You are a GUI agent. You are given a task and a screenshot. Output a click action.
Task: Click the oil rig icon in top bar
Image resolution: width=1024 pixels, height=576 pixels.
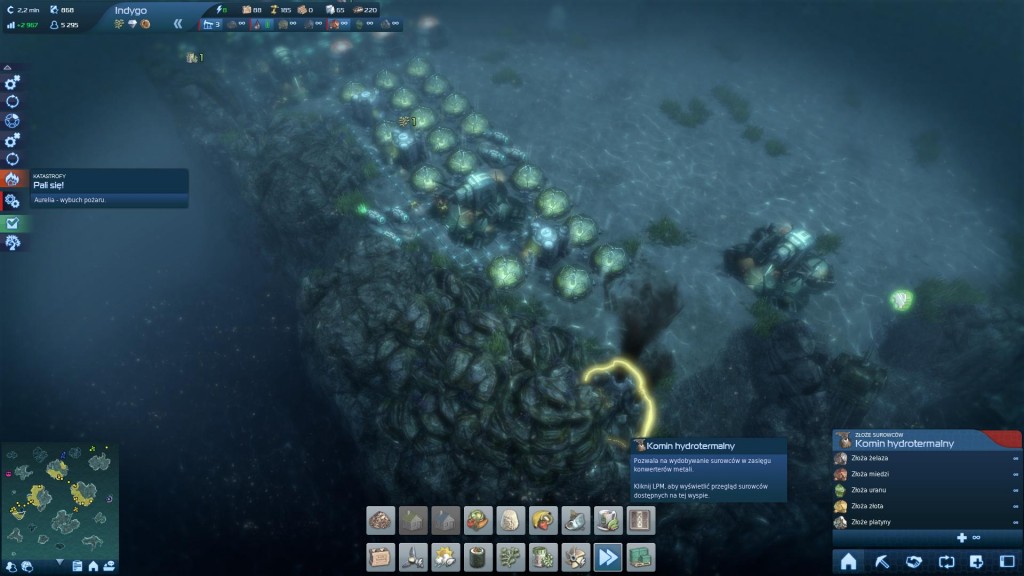(209, 24)
